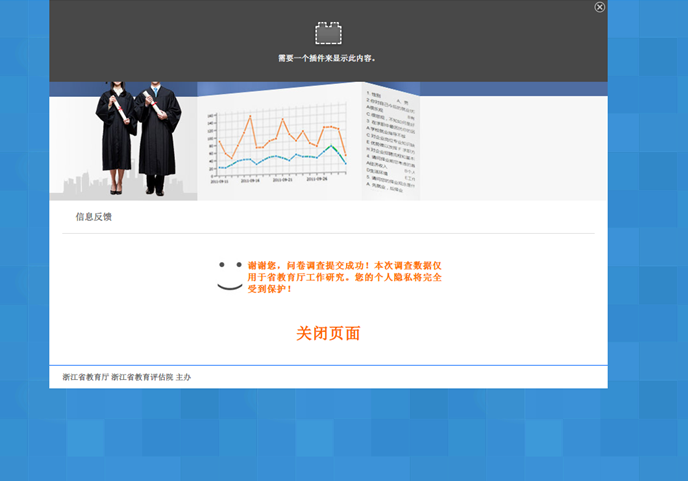Click the 关闭页面 link

(328, 333)
